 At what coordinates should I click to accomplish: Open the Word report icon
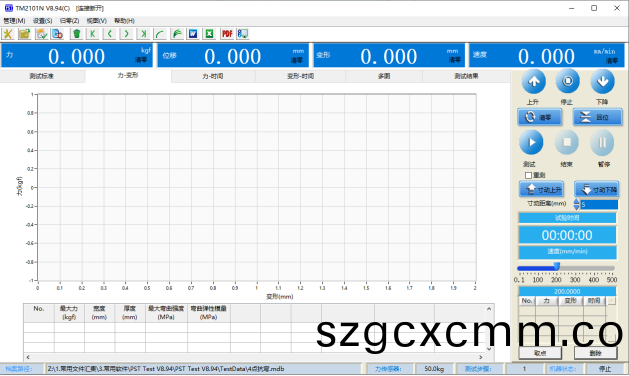[193, 34]
